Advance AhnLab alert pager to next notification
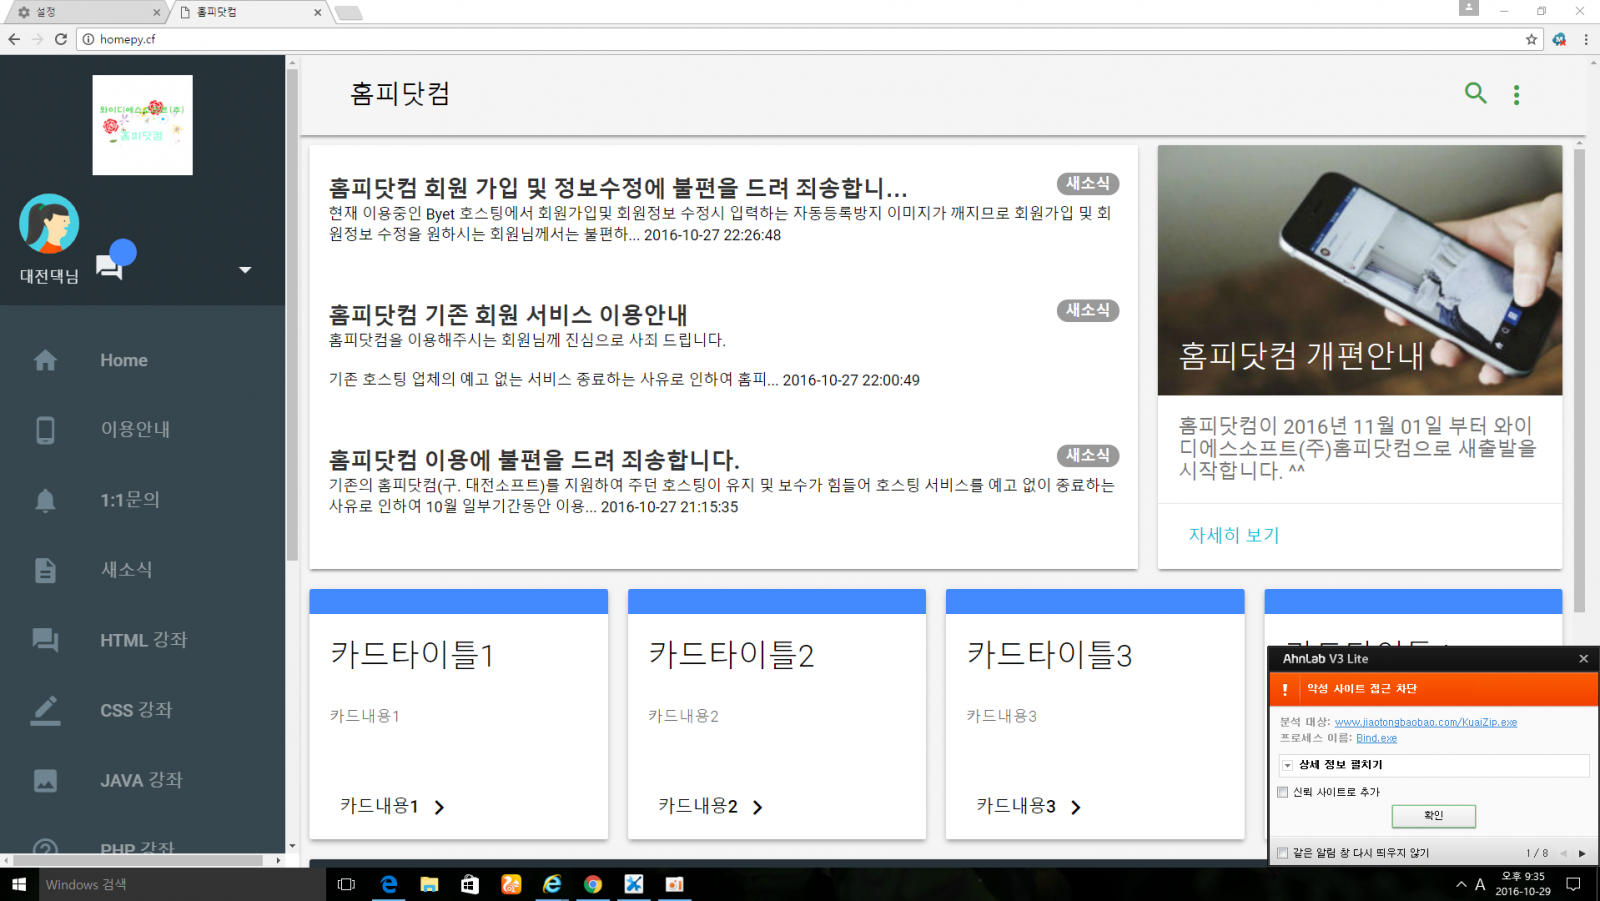1600x901 pixels. 1581,852
